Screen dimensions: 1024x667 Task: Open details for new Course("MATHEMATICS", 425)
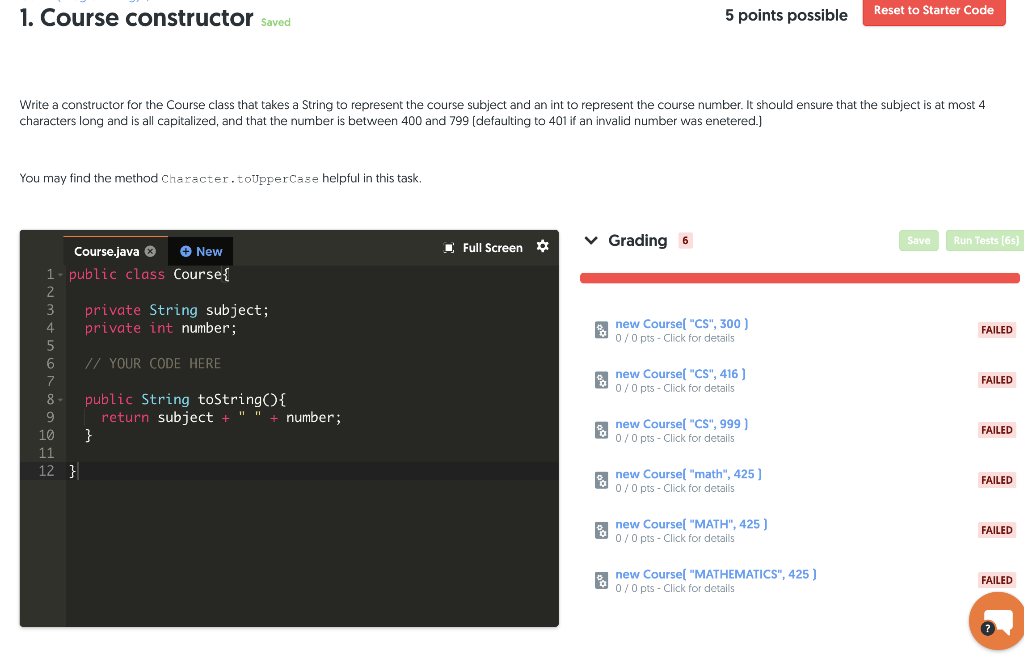pos(715,573)
